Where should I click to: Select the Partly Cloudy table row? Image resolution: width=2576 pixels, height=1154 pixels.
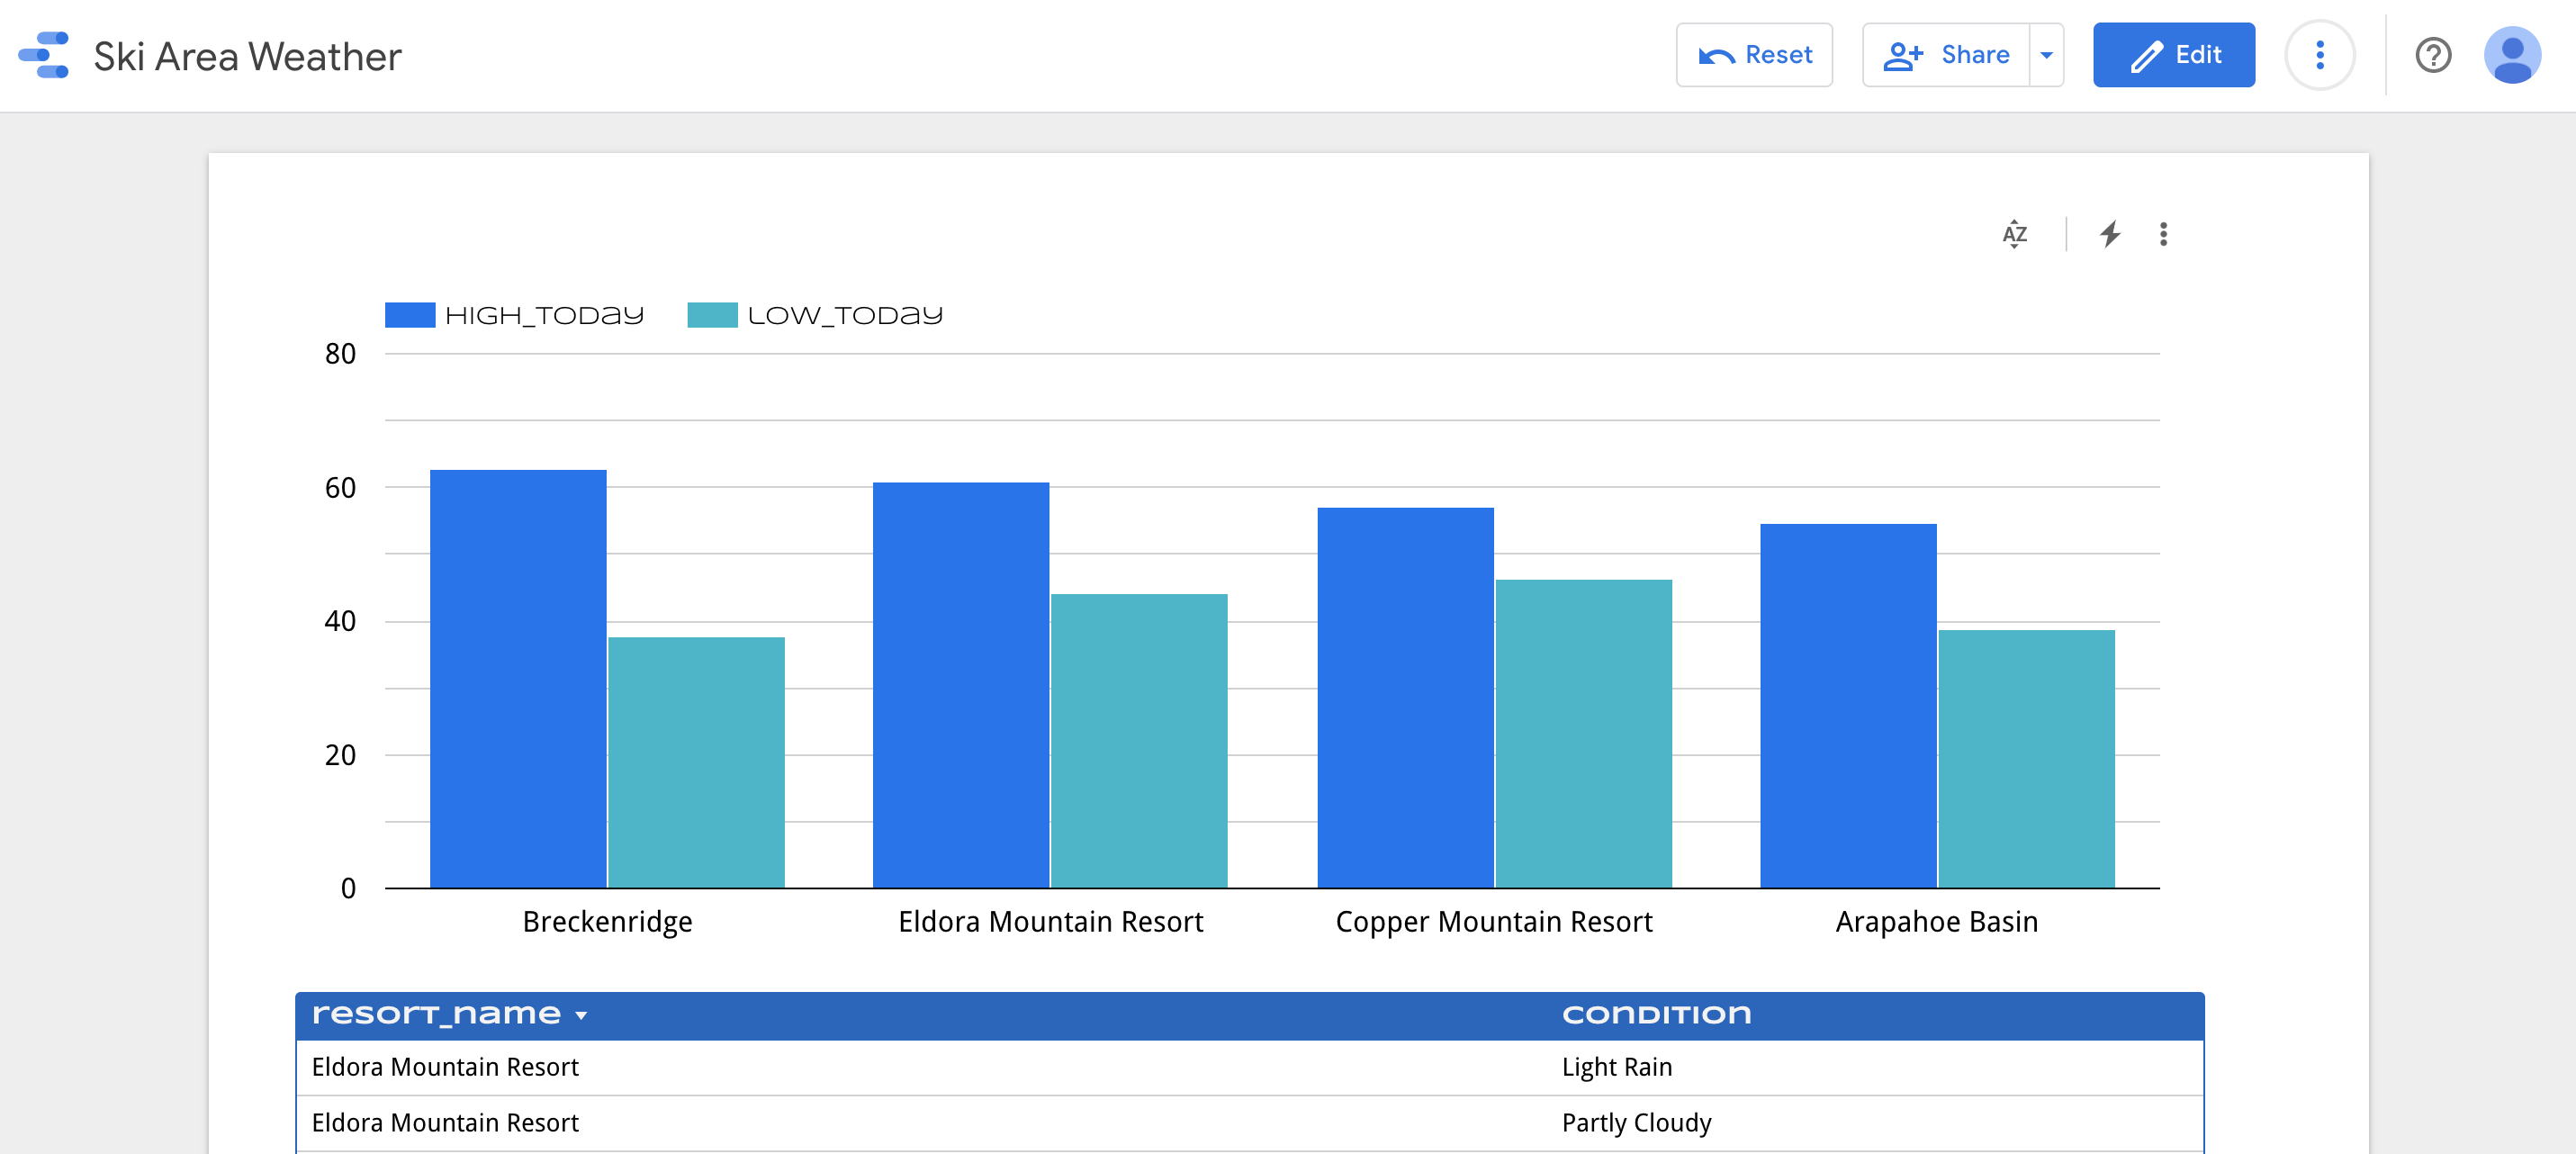tap(1249, 1123)
